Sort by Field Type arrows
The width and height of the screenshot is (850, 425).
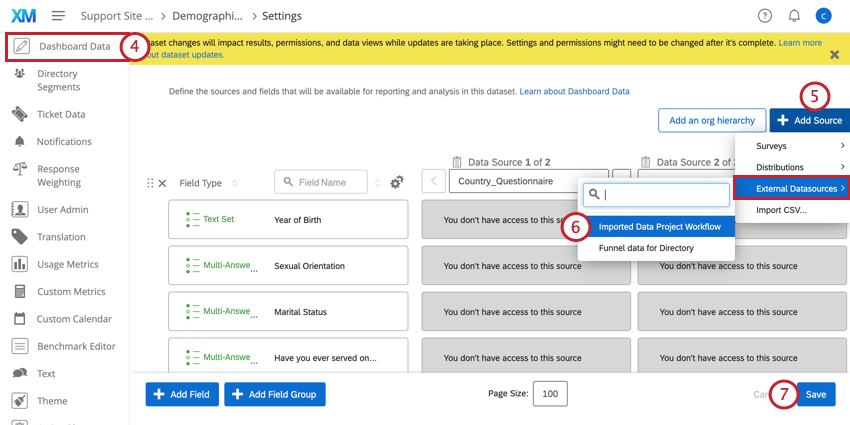pos(235,183)
